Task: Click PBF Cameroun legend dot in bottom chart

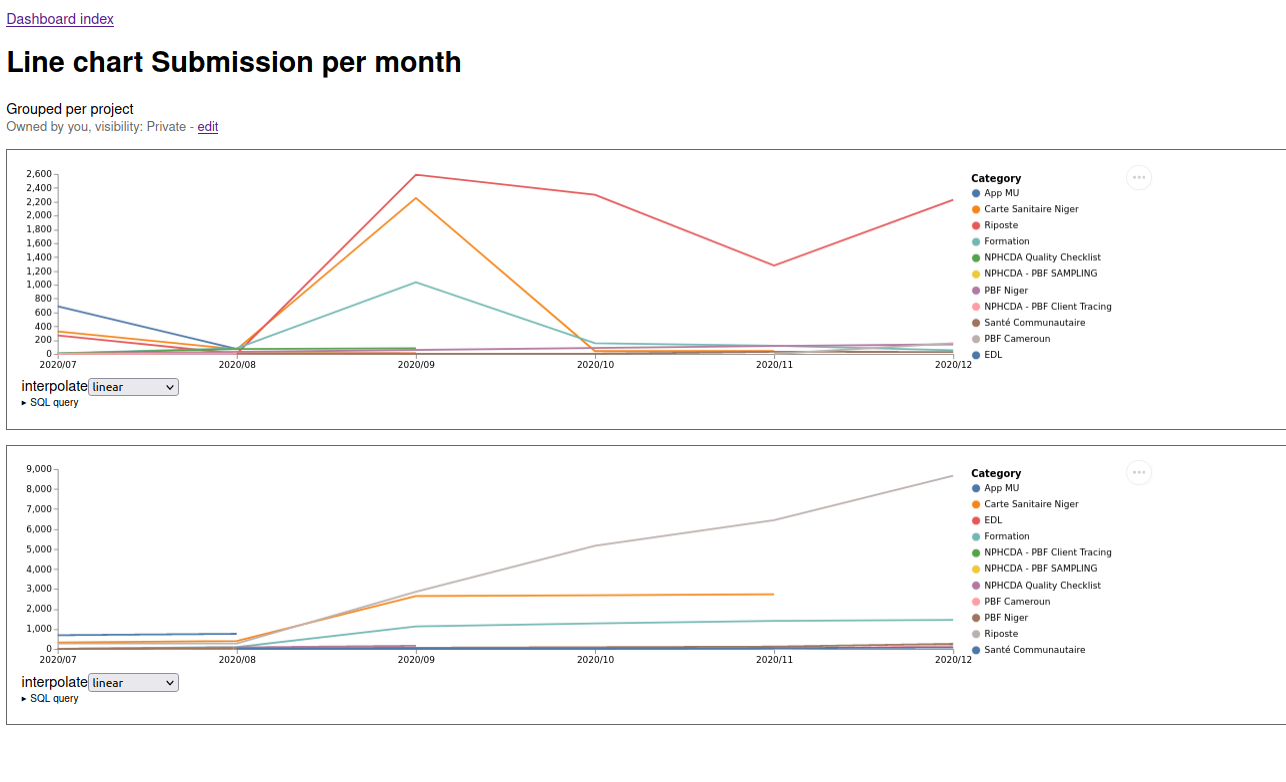Action: (x=976, y=601)
